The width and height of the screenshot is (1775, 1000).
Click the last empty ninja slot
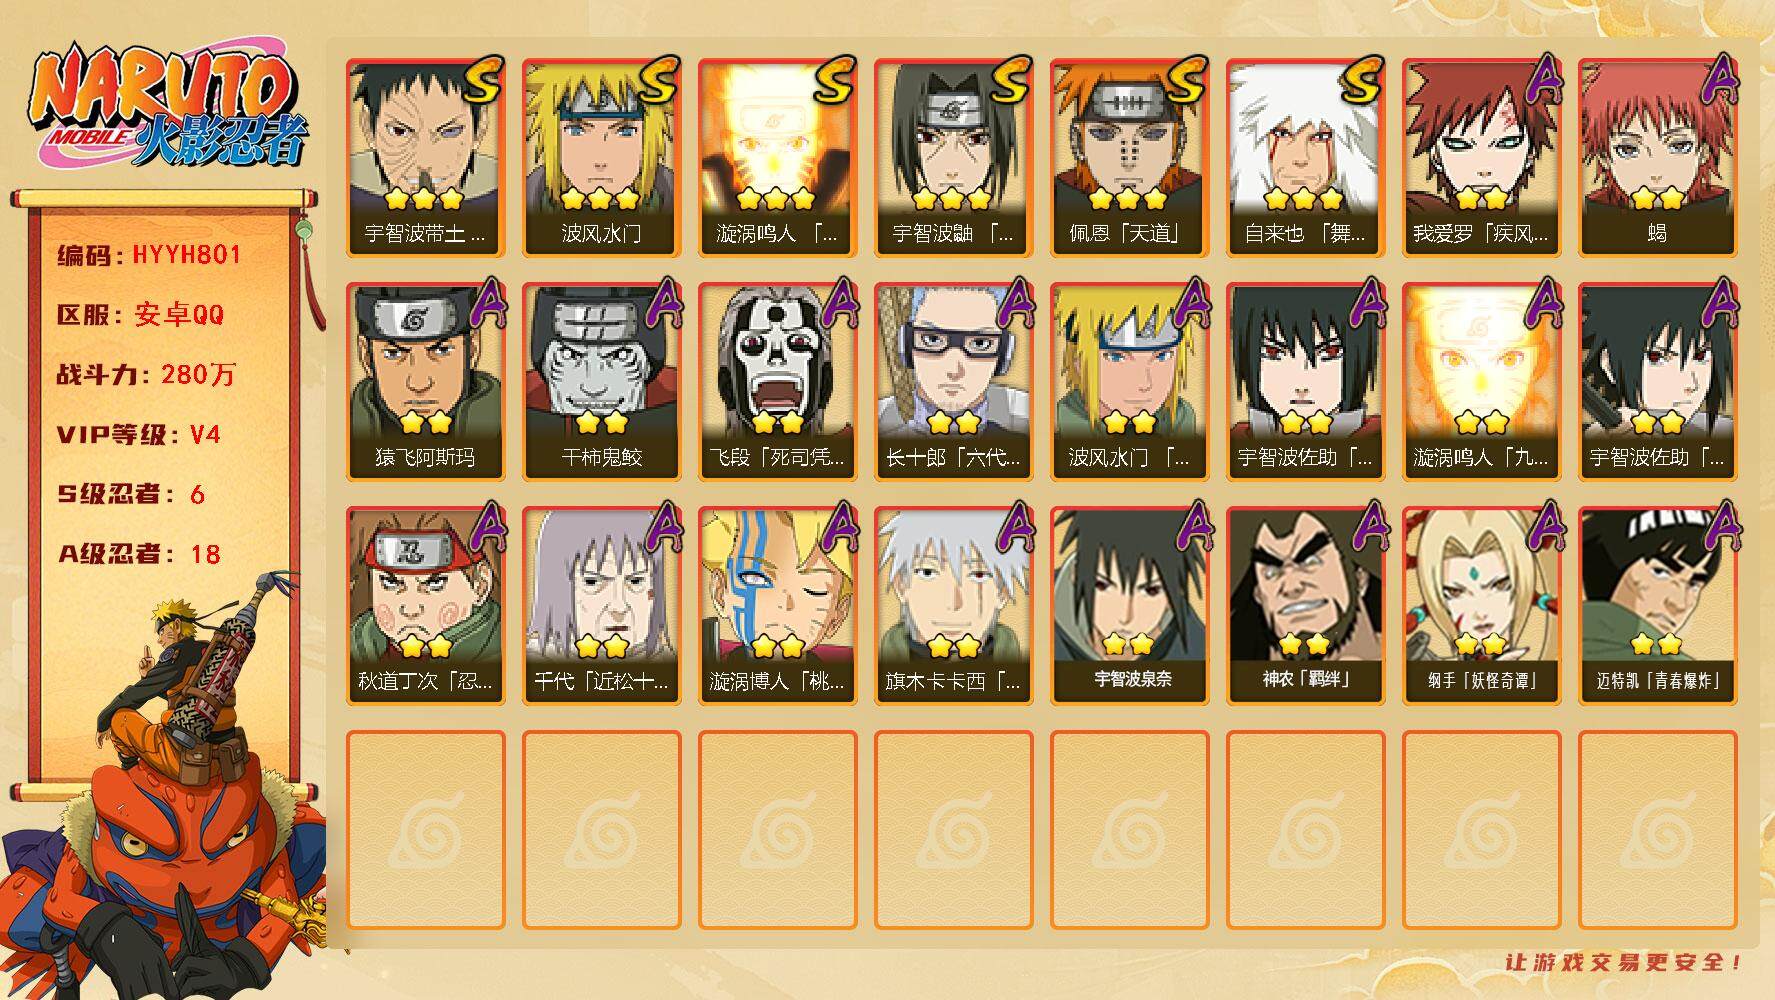tap(1657, 829)
